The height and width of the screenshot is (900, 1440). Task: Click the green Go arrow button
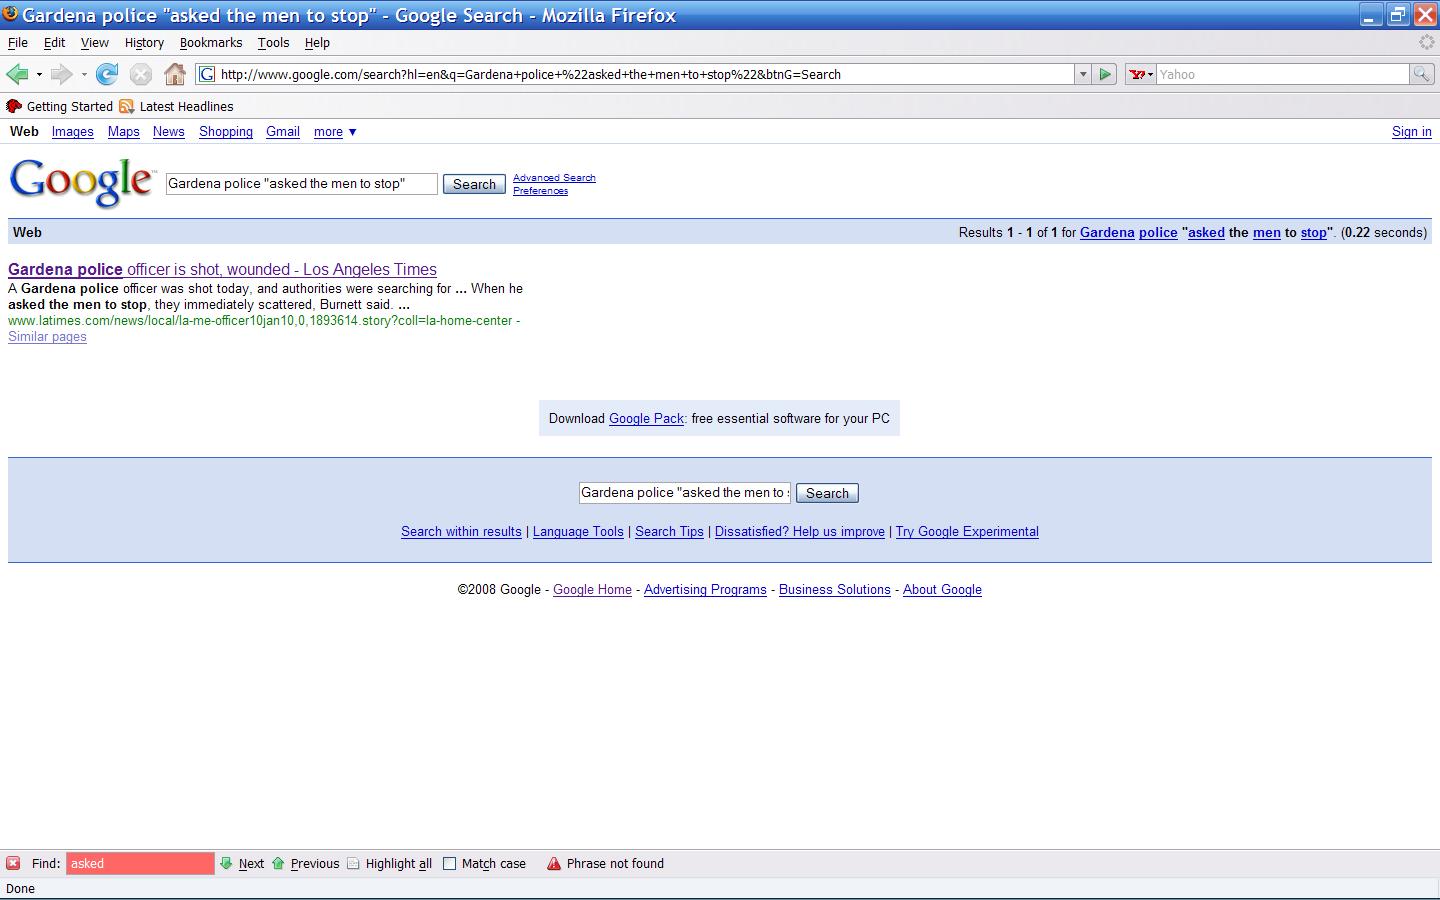coord(1105,74)
